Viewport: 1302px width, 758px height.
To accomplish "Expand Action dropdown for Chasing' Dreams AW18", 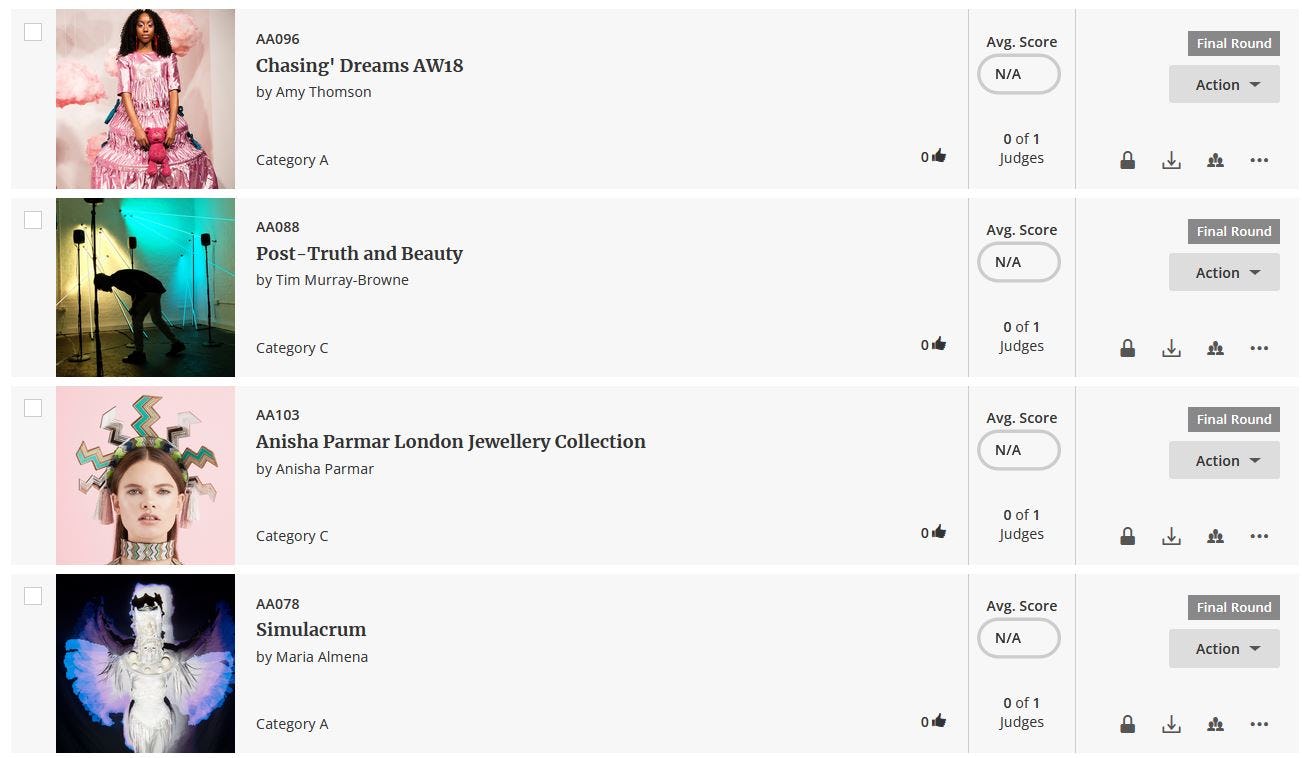I will (1224, 84).
